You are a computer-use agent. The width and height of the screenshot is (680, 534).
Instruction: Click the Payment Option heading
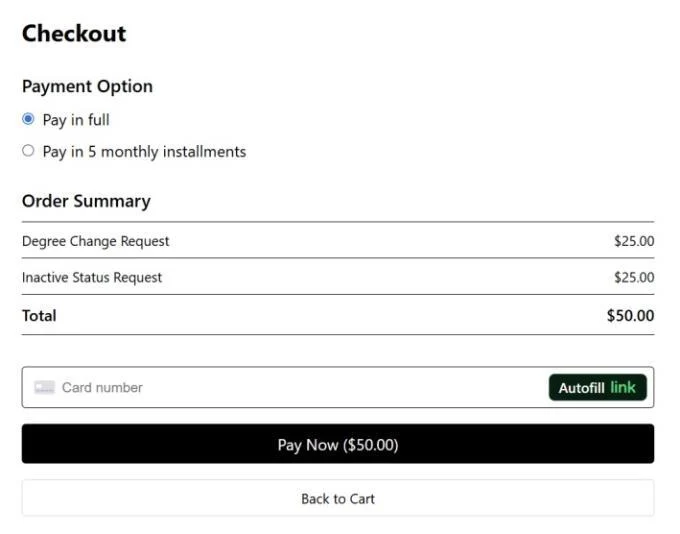87,86
